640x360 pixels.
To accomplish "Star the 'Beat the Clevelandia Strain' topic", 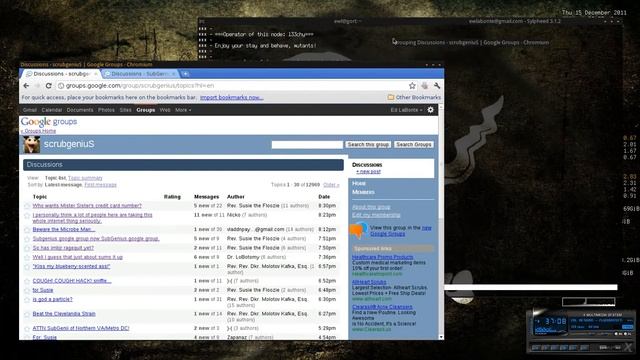I will (27, 314).
